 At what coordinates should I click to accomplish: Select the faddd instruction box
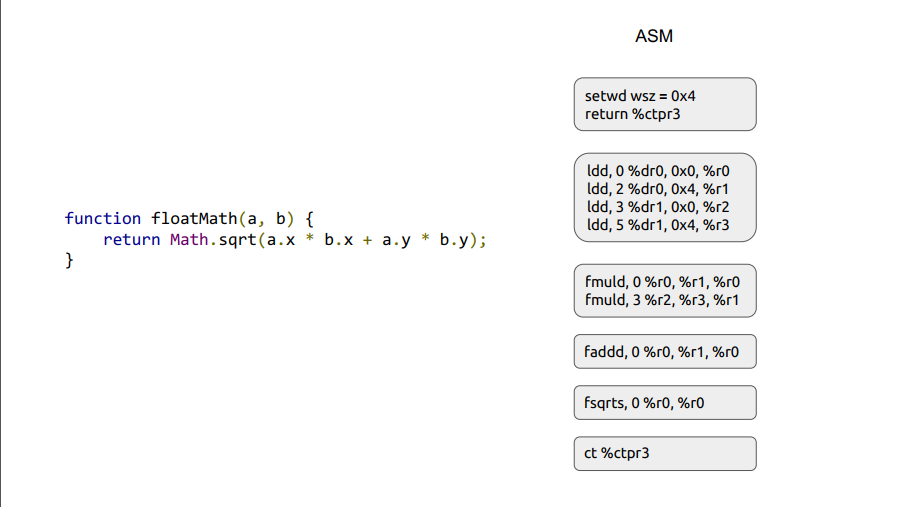tap(665, 352)
